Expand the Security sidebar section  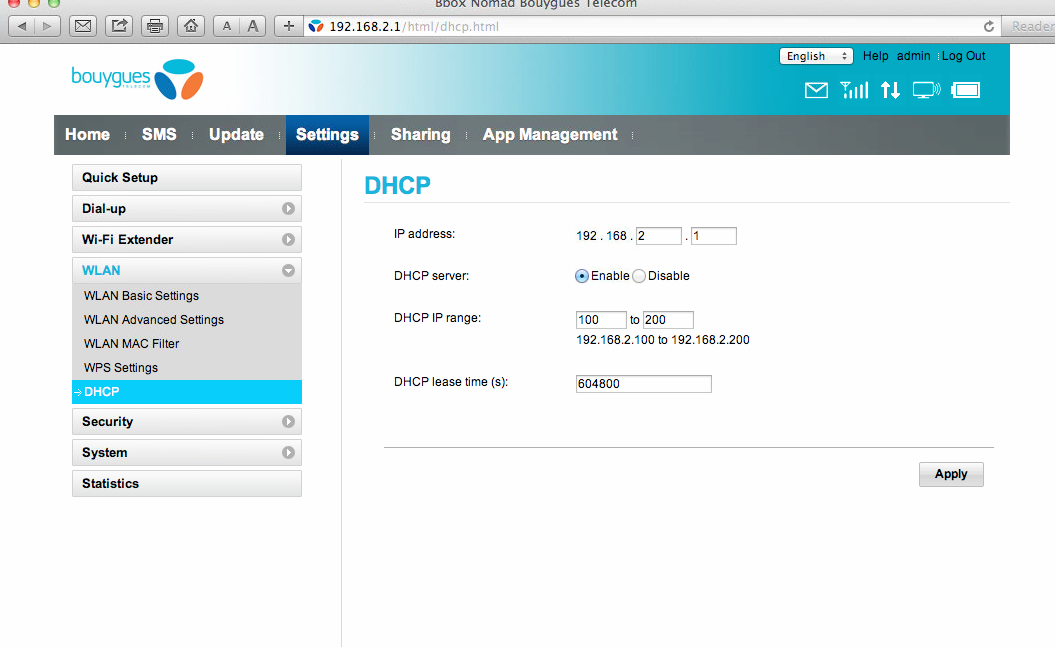(x=187, y=422)
